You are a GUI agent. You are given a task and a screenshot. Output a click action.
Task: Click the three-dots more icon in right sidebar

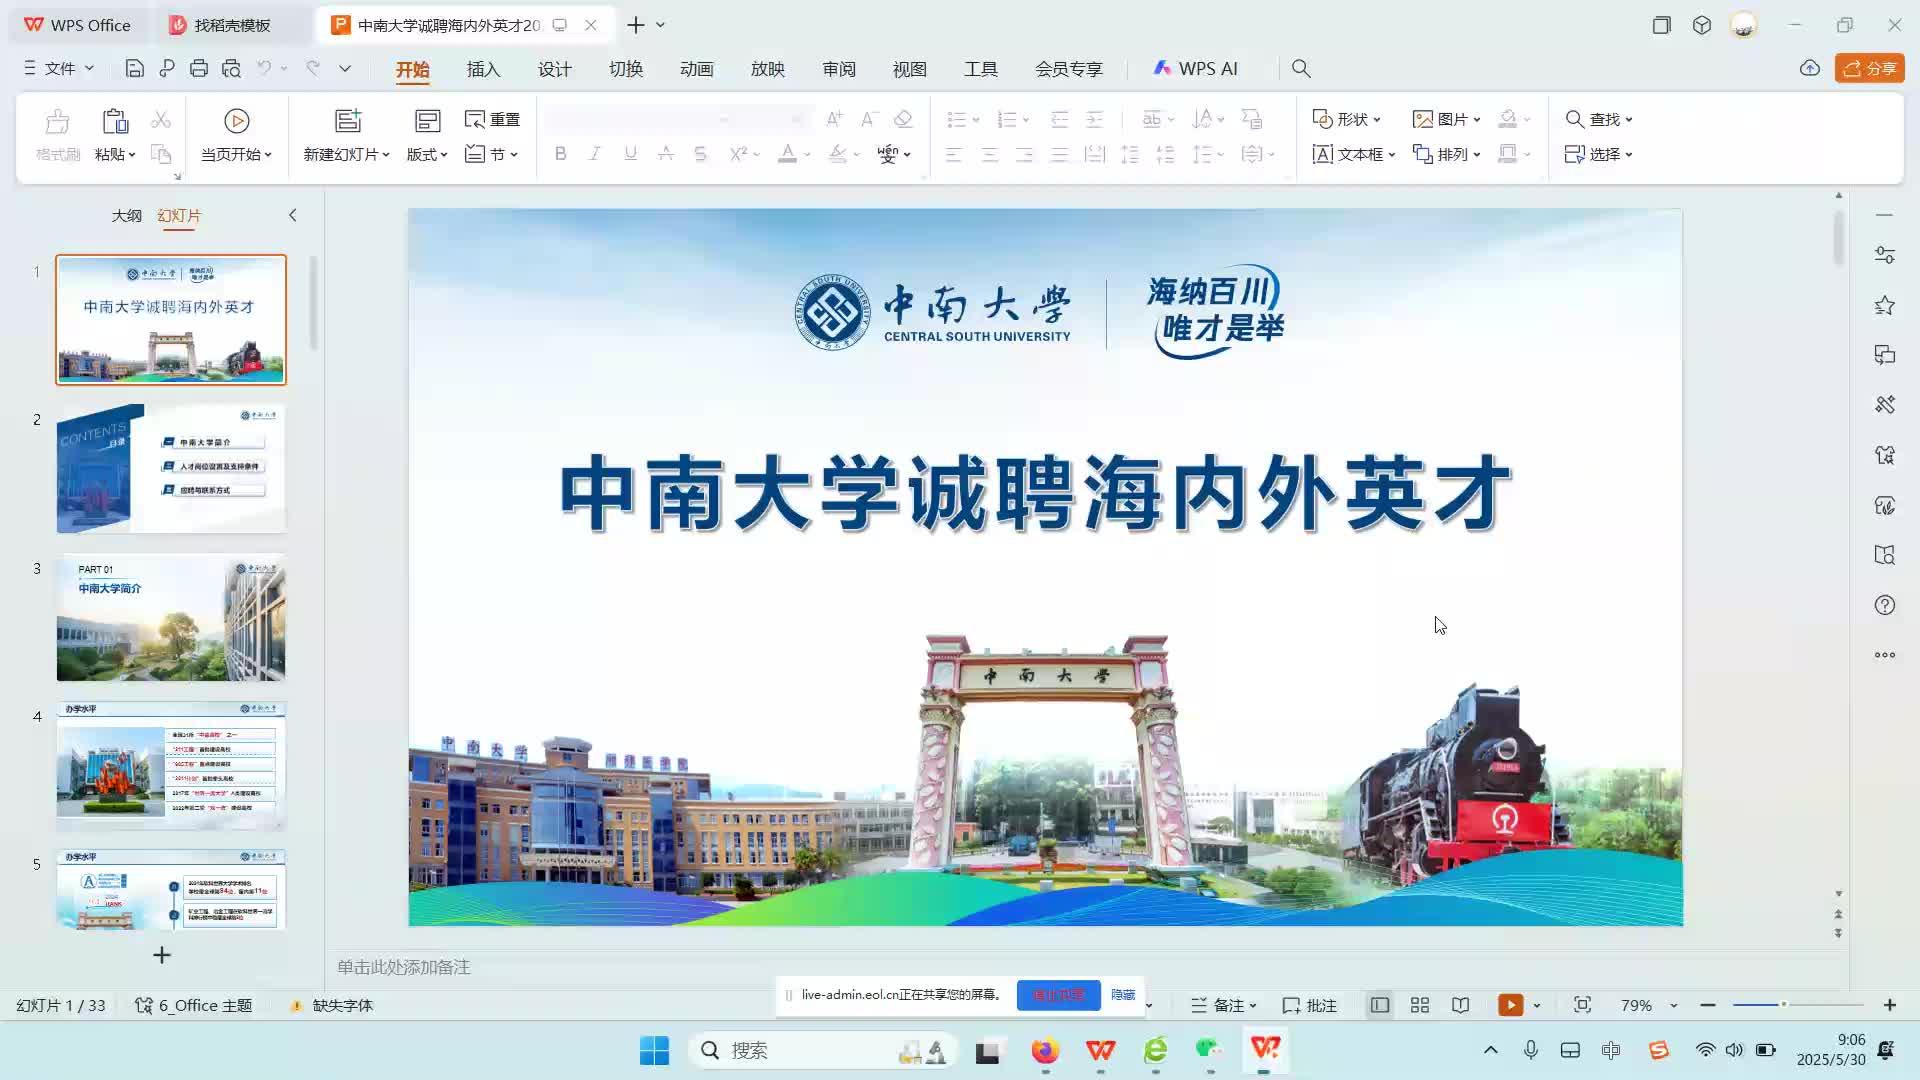pos(1885,655)
